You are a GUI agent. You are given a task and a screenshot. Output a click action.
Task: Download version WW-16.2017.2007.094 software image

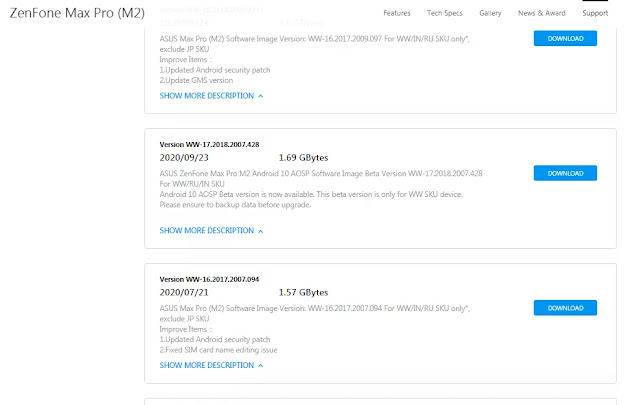pyautogui.click(x=565, y=308)
